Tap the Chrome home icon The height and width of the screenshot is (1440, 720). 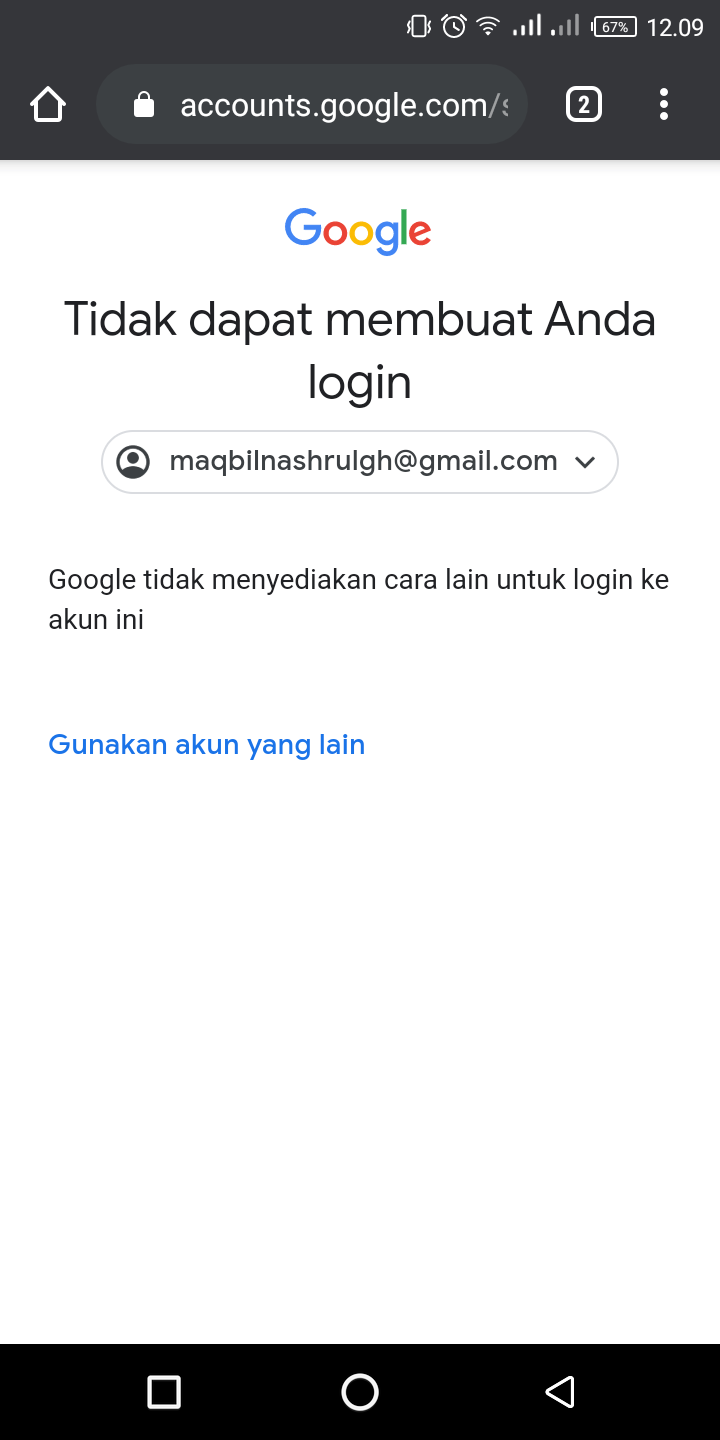48,104
